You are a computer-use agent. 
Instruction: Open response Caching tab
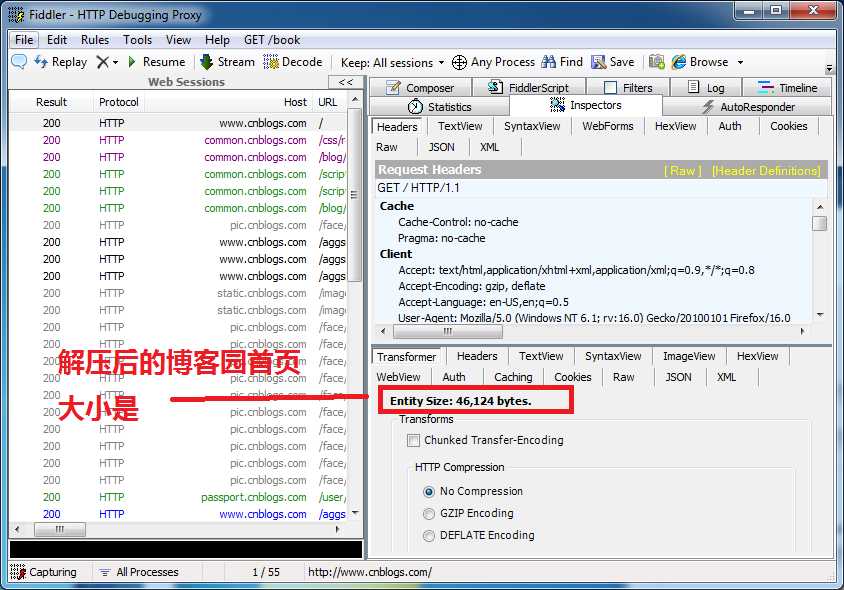pyautogui.click(x=513, y=377)
